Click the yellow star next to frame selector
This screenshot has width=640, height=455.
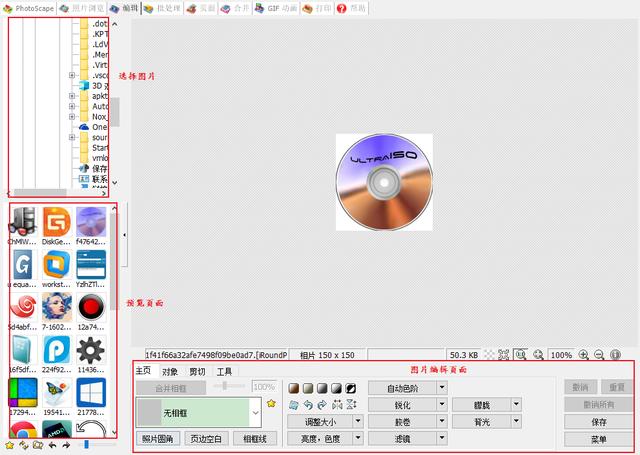[271, 404]
